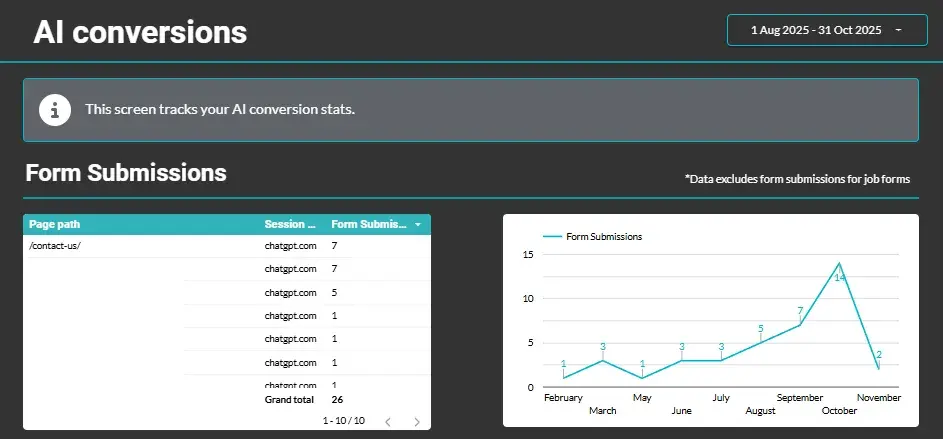This screenshot has height=439, width=943.
Task: Click the AI conversion stats banner text
Action: point(220,109)
